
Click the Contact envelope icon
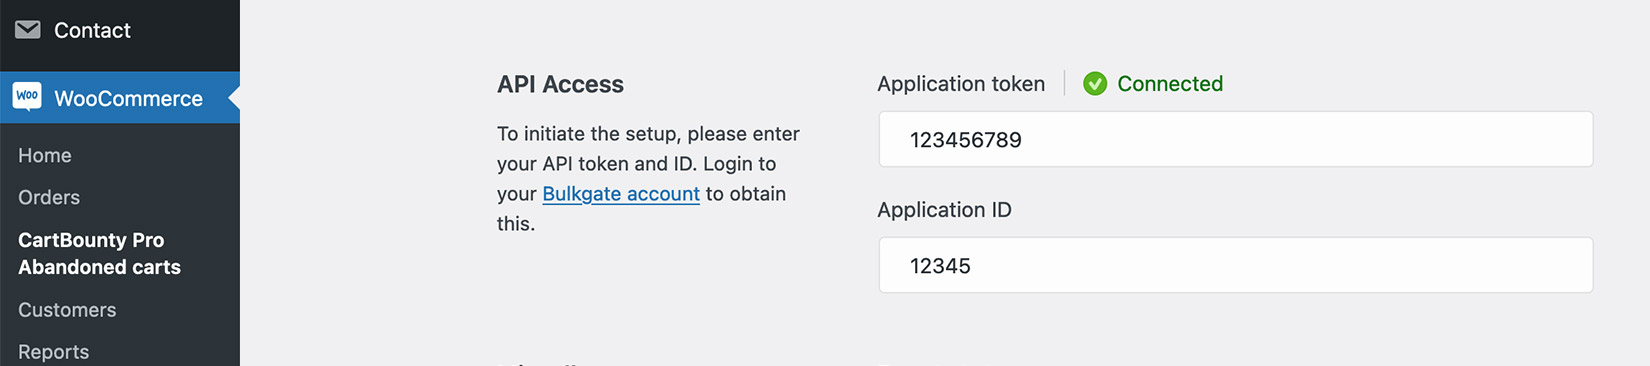click(28, 30)
